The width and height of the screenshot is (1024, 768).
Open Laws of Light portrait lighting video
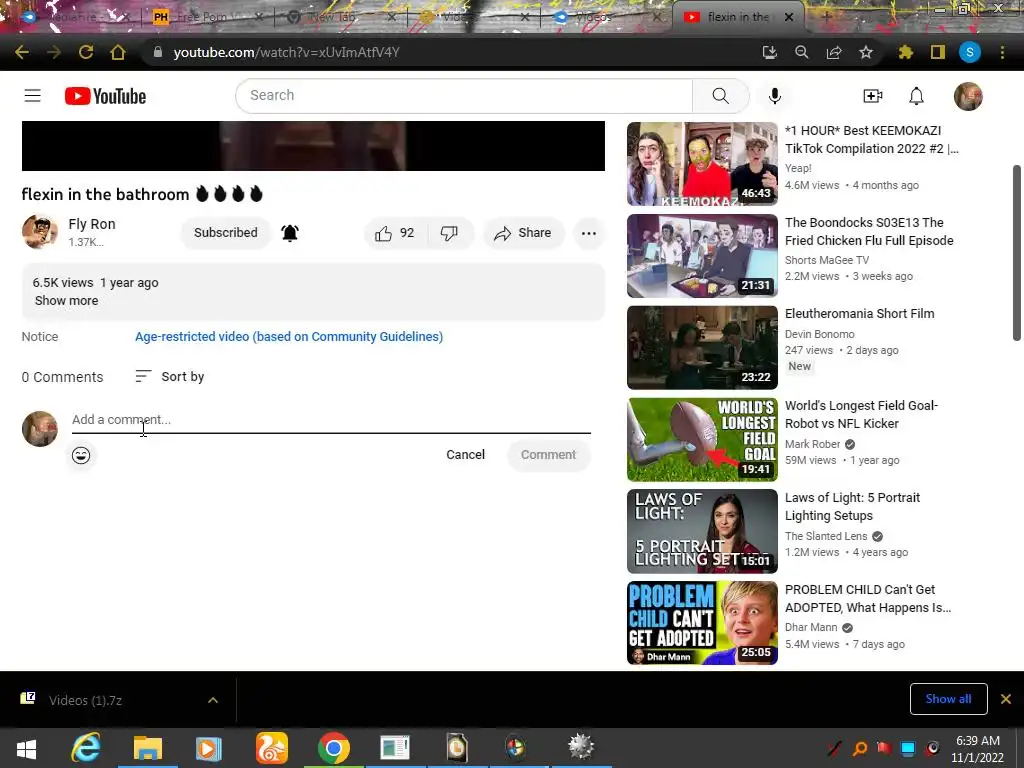[852, 506]
